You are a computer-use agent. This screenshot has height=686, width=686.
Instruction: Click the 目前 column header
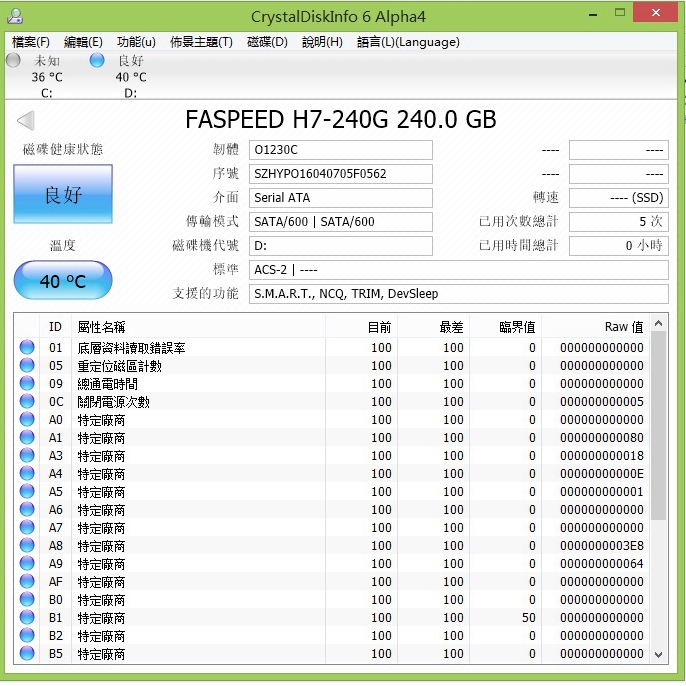pos(361,326)
